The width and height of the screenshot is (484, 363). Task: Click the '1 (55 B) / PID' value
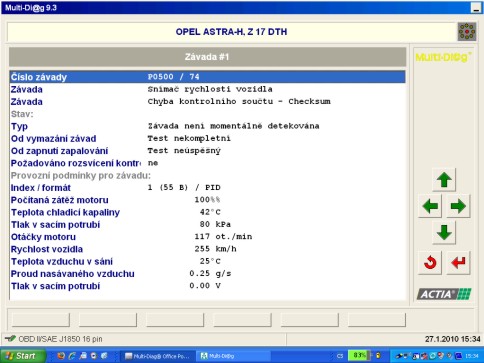click(184, 188)
